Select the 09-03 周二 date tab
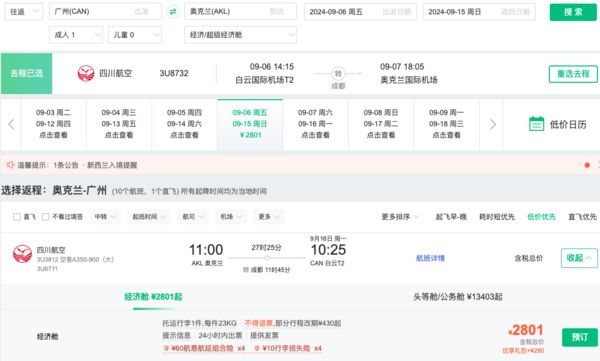 [x=53, y=124]
